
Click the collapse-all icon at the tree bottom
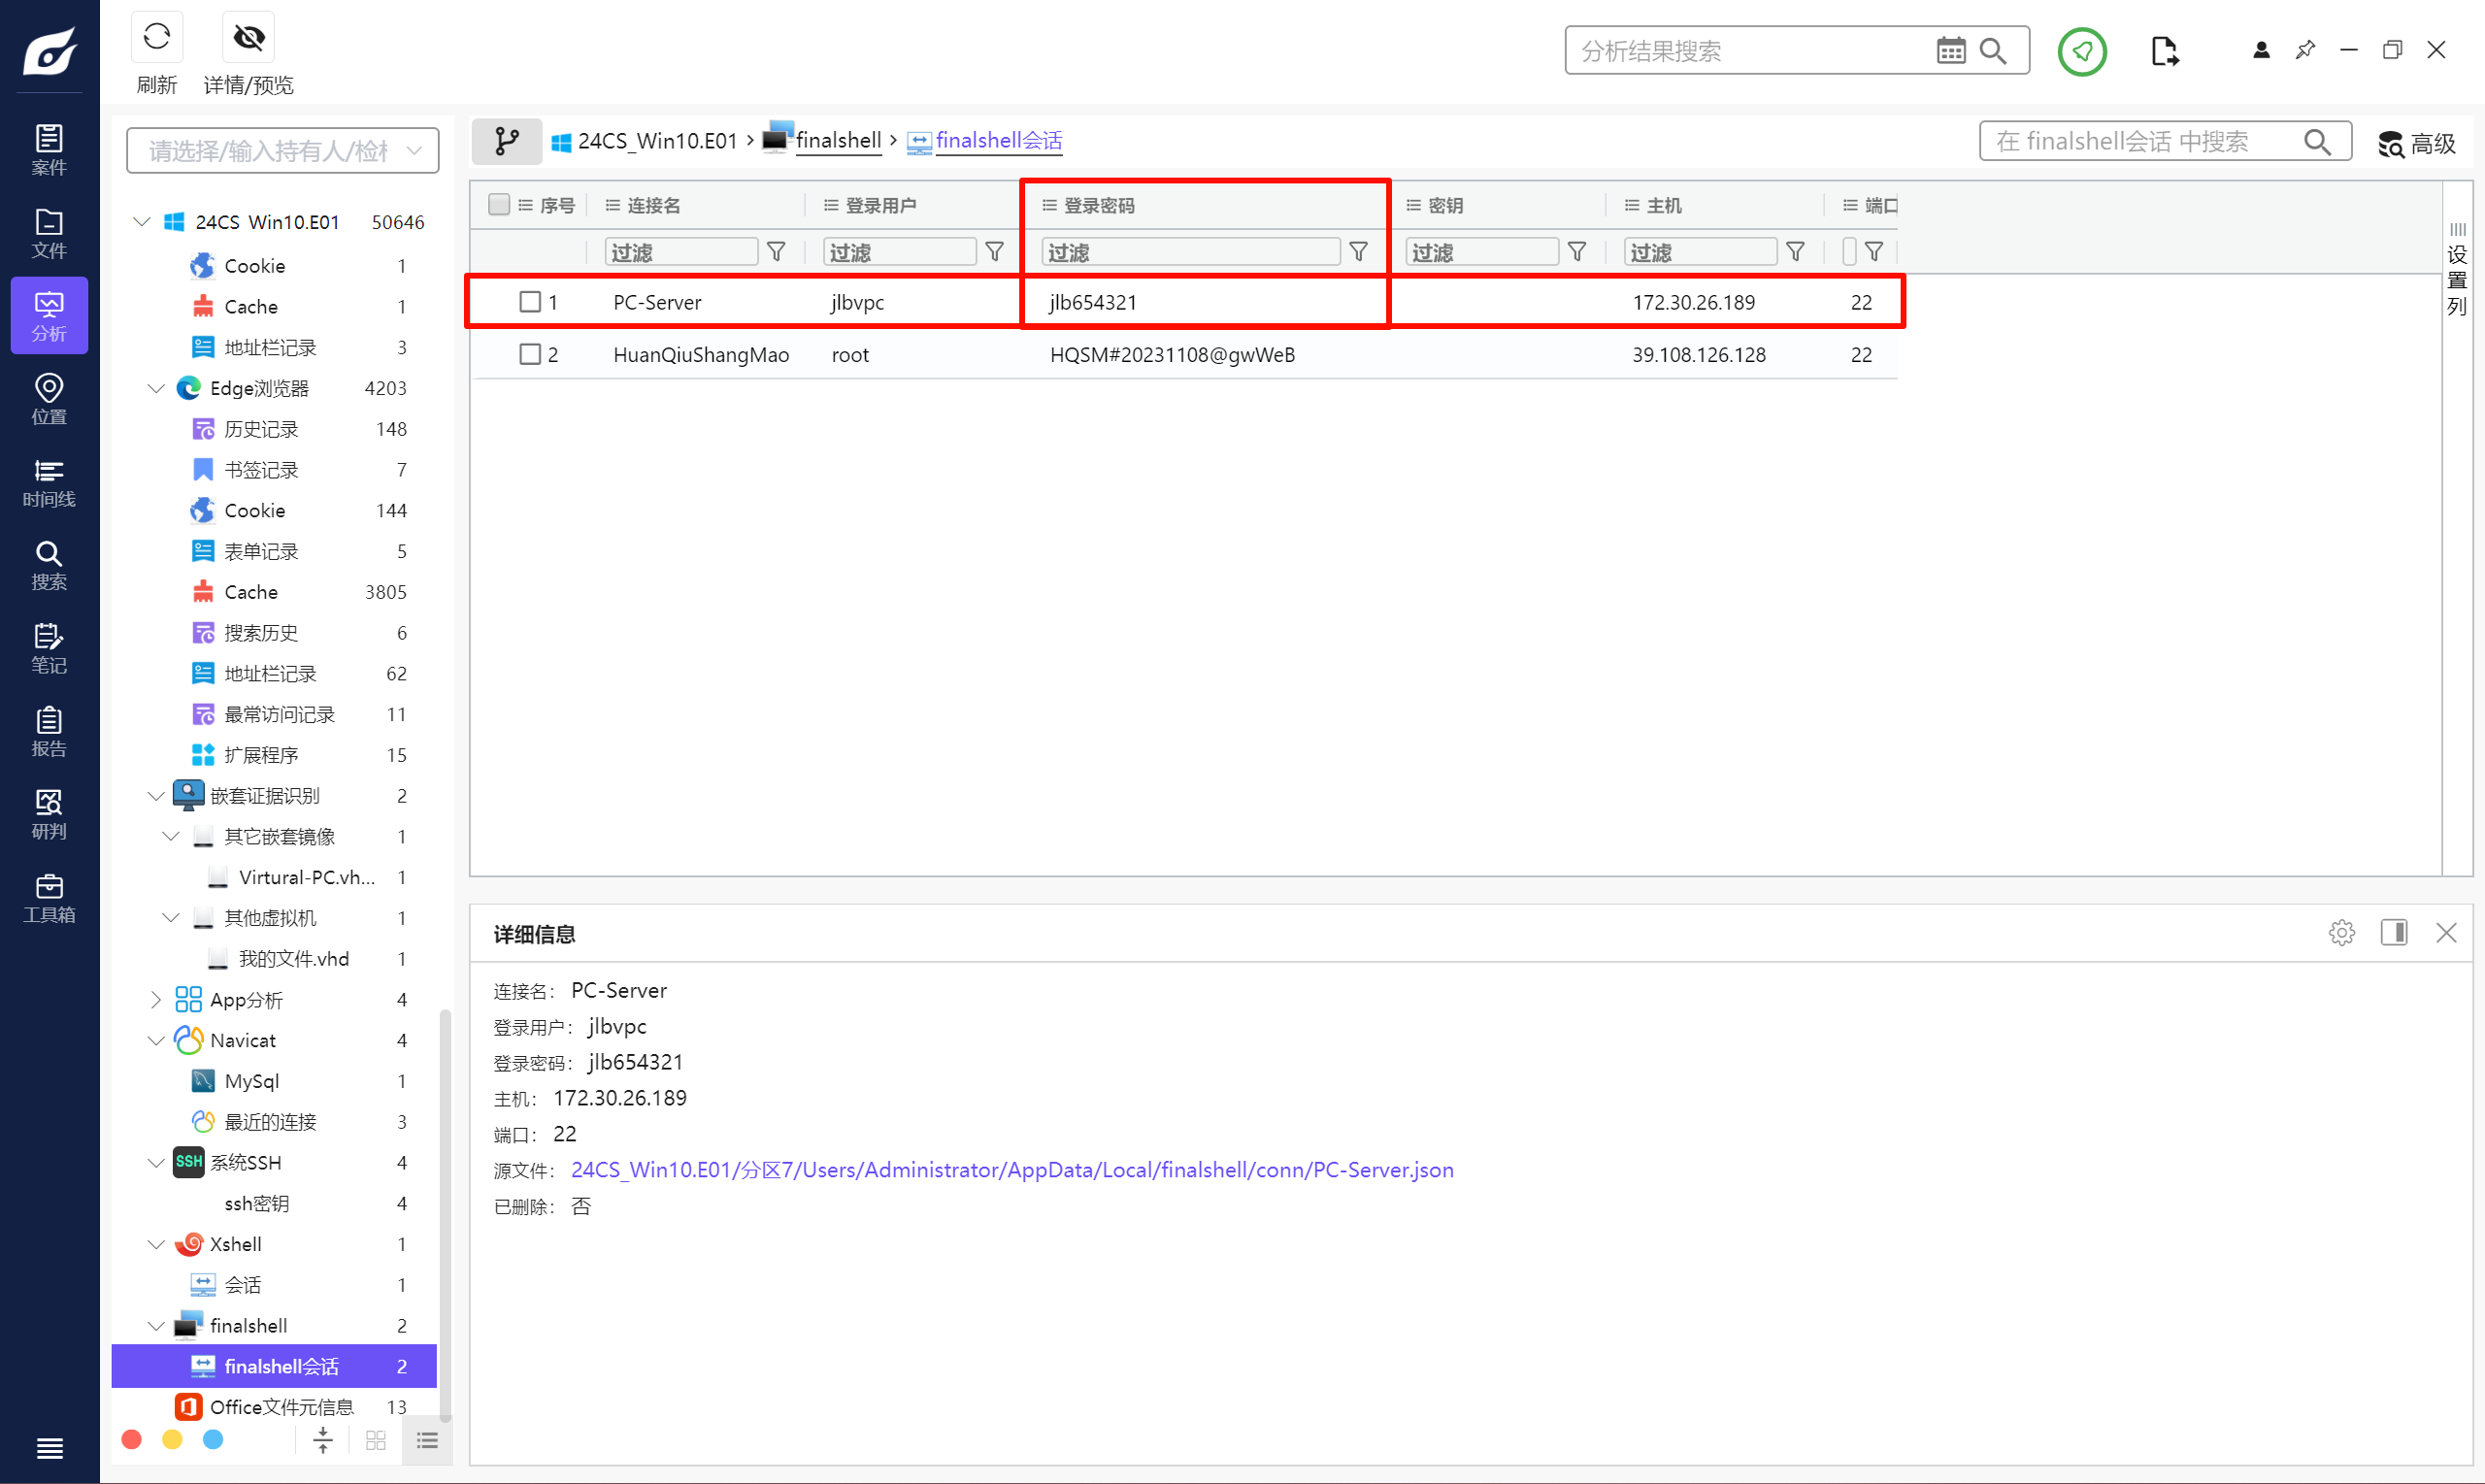322,1440
